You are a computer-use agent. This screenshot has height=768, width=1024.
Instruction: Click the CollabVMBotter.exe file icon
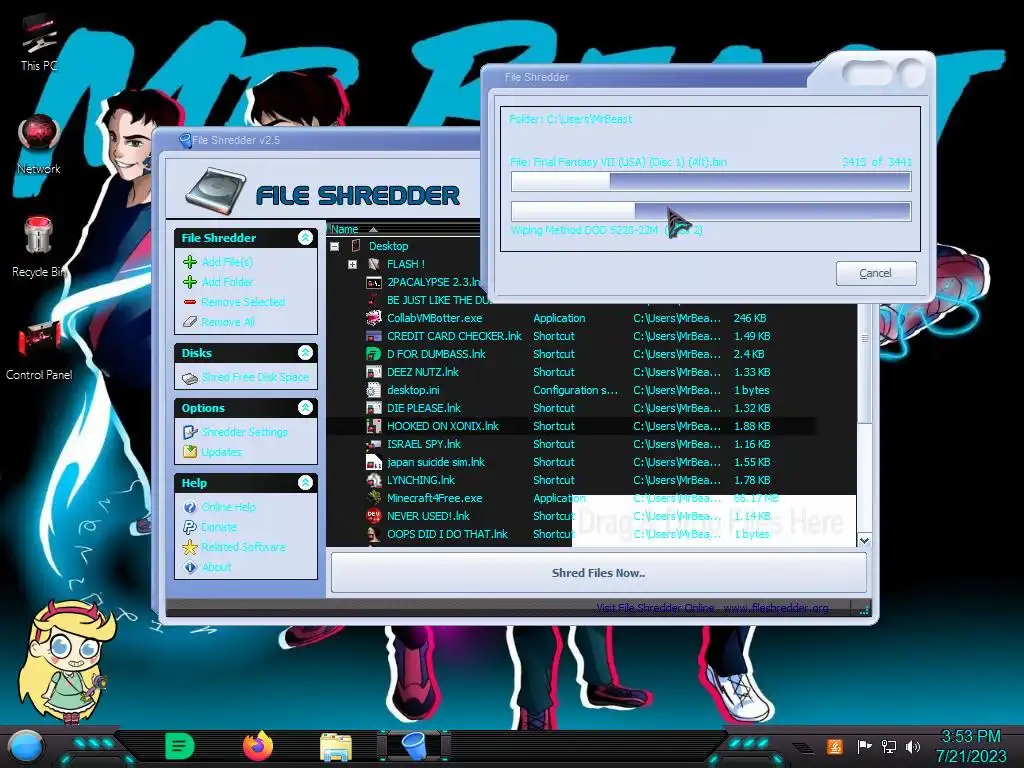coord(374,318)
